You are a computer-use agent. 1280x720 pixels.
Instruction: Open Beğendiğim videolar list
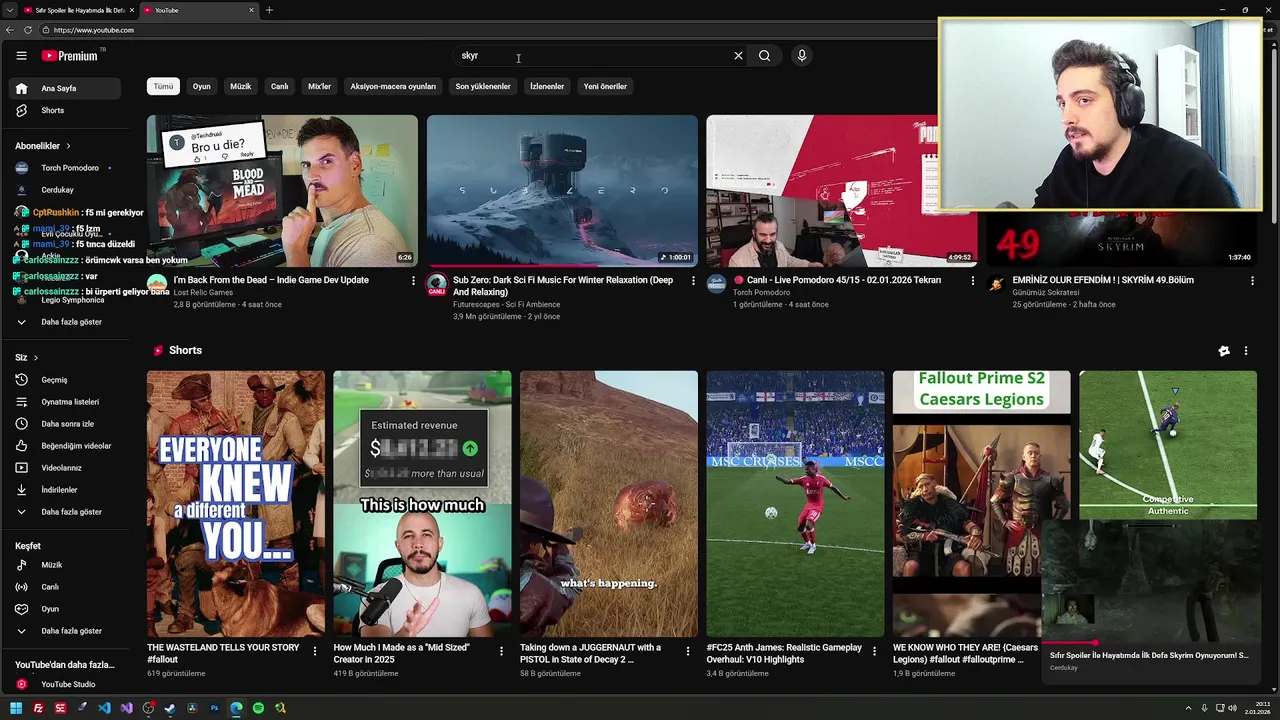(64, 446)
